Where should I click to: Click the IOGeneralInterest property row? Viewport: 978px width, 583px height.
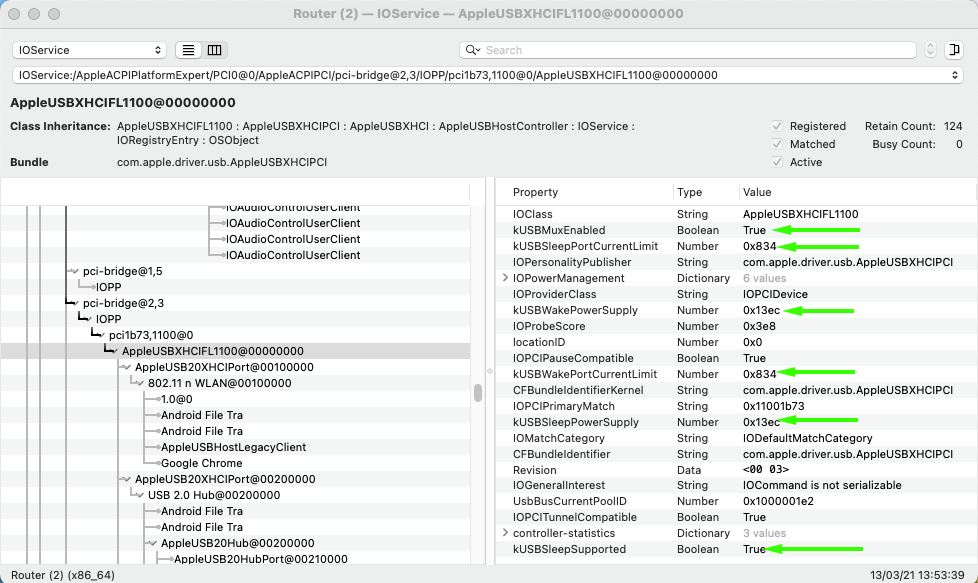pos(736,485)
